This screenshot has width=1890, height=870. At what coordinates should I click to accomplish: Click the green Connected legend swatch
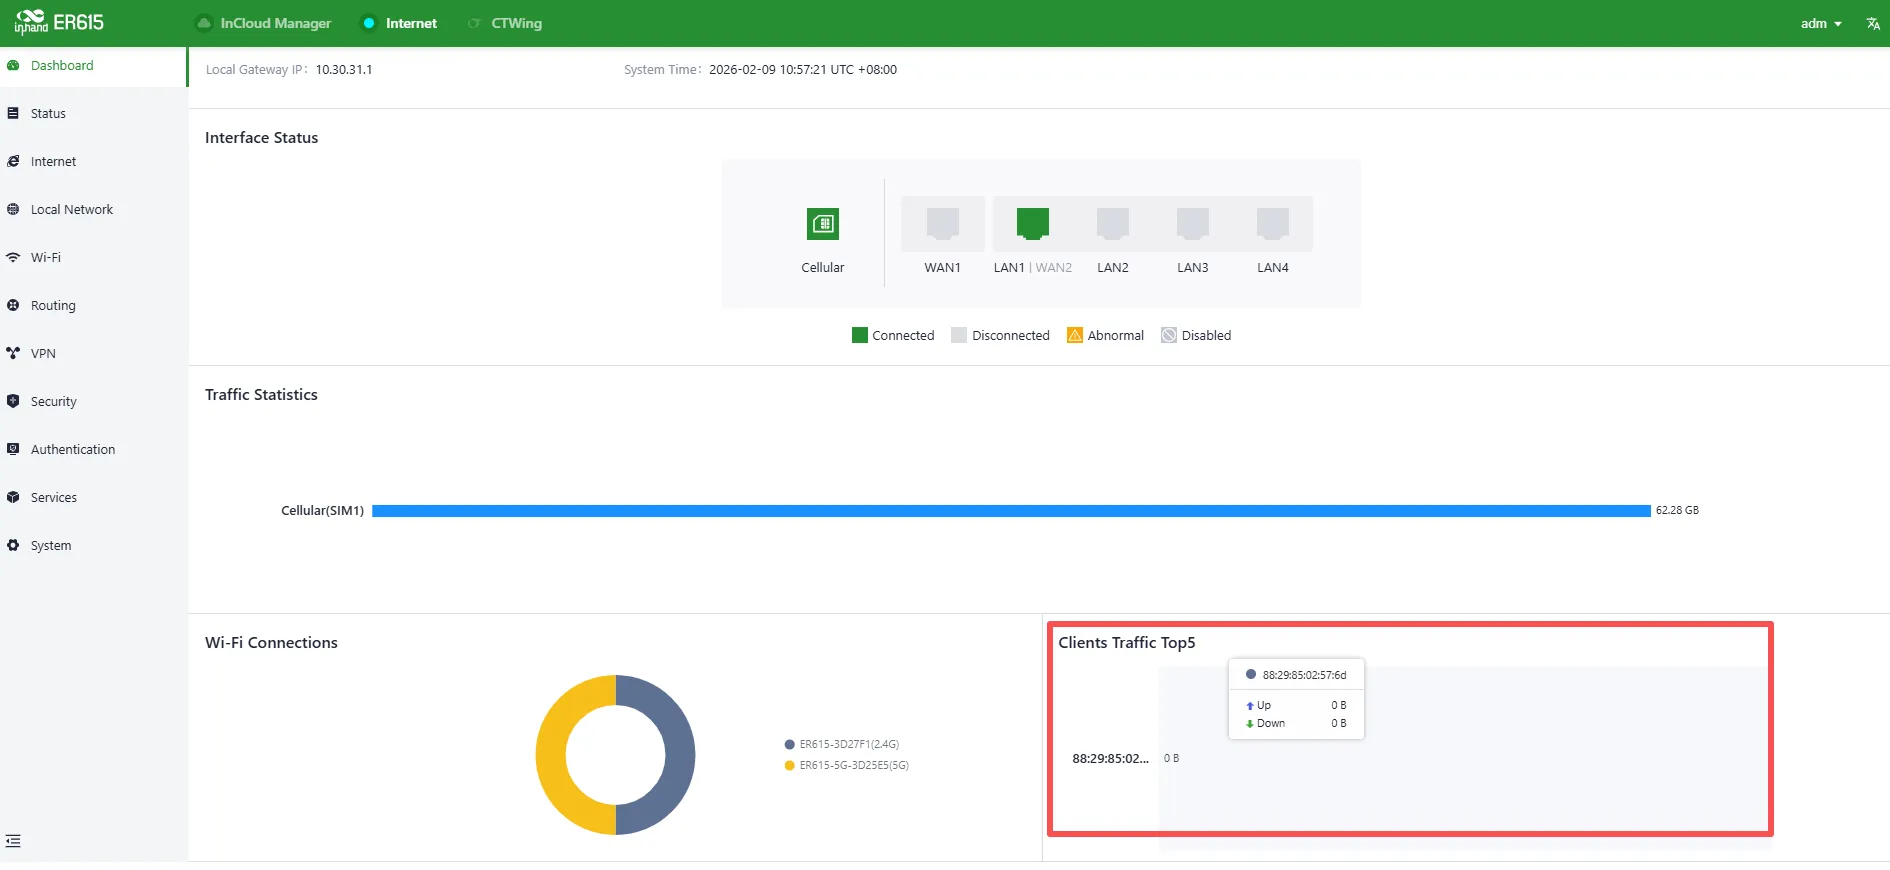[860, 335]
